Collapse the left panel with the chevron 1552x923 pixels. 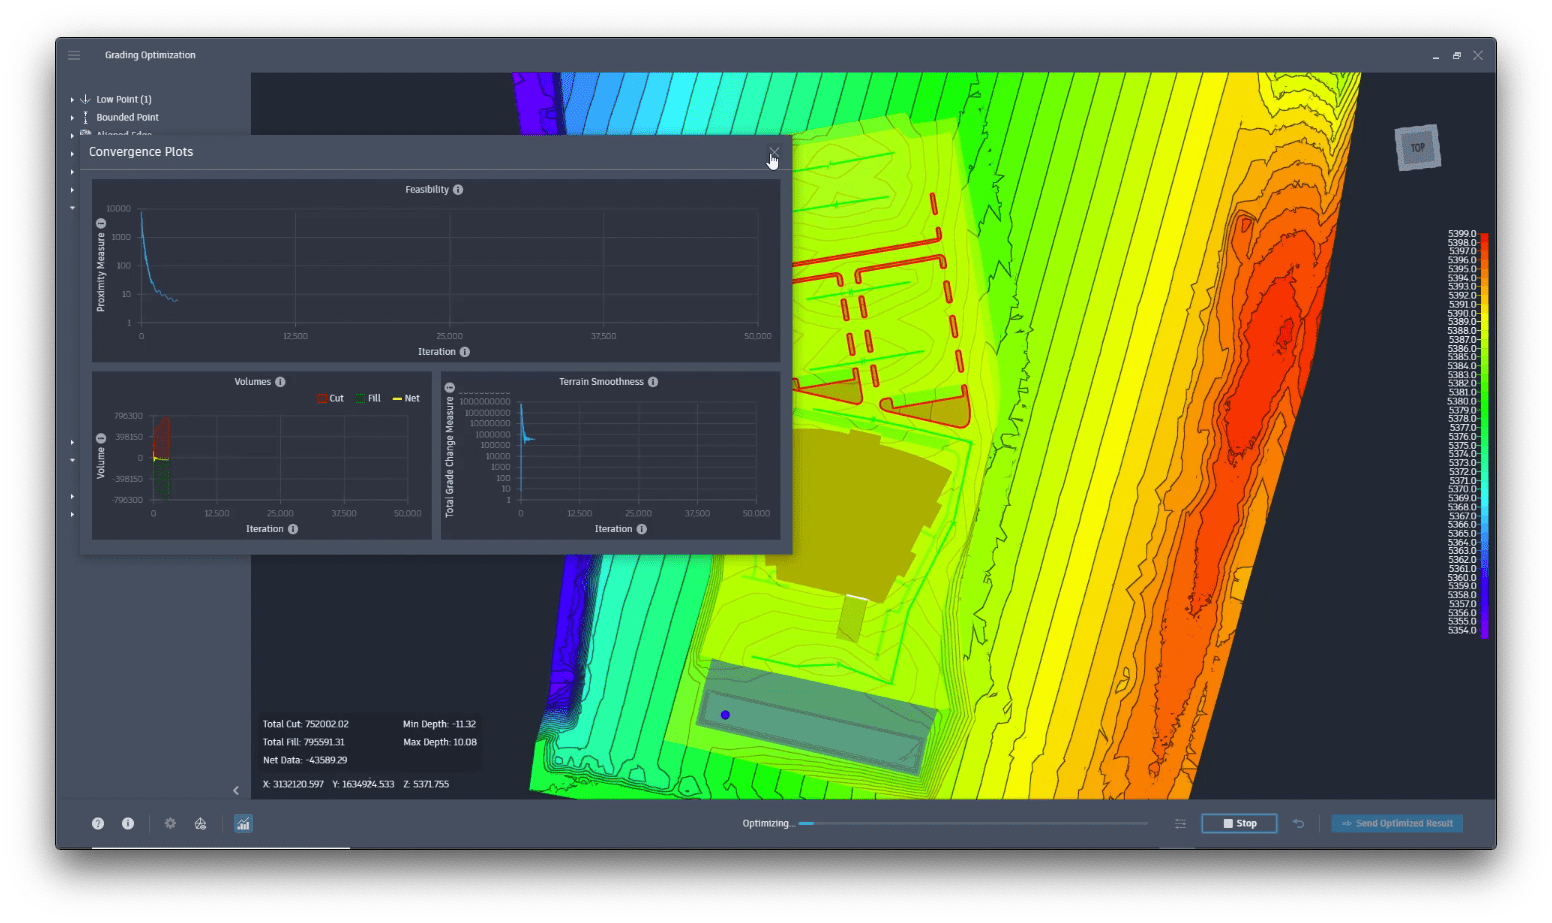pyautogui.click(x=236, y=791)
